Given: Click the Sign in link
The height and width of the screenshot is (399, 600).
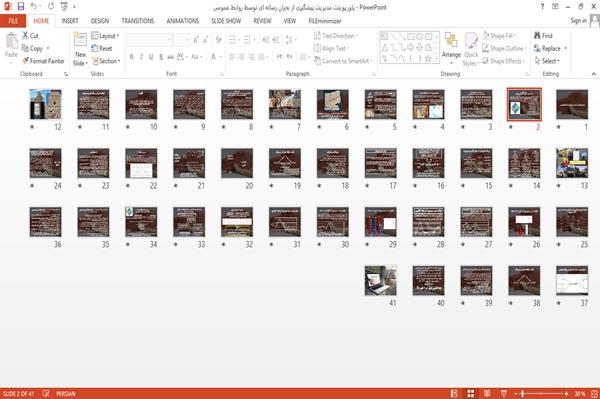Looking at the screenshot, I should click(x=578, y=21).
